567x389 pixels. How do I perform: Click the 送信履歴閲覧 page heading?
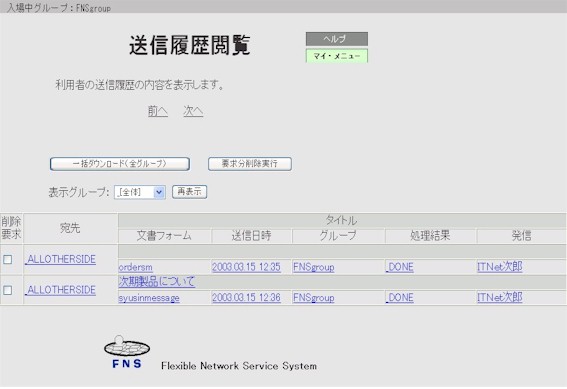[x=189, y=46]
